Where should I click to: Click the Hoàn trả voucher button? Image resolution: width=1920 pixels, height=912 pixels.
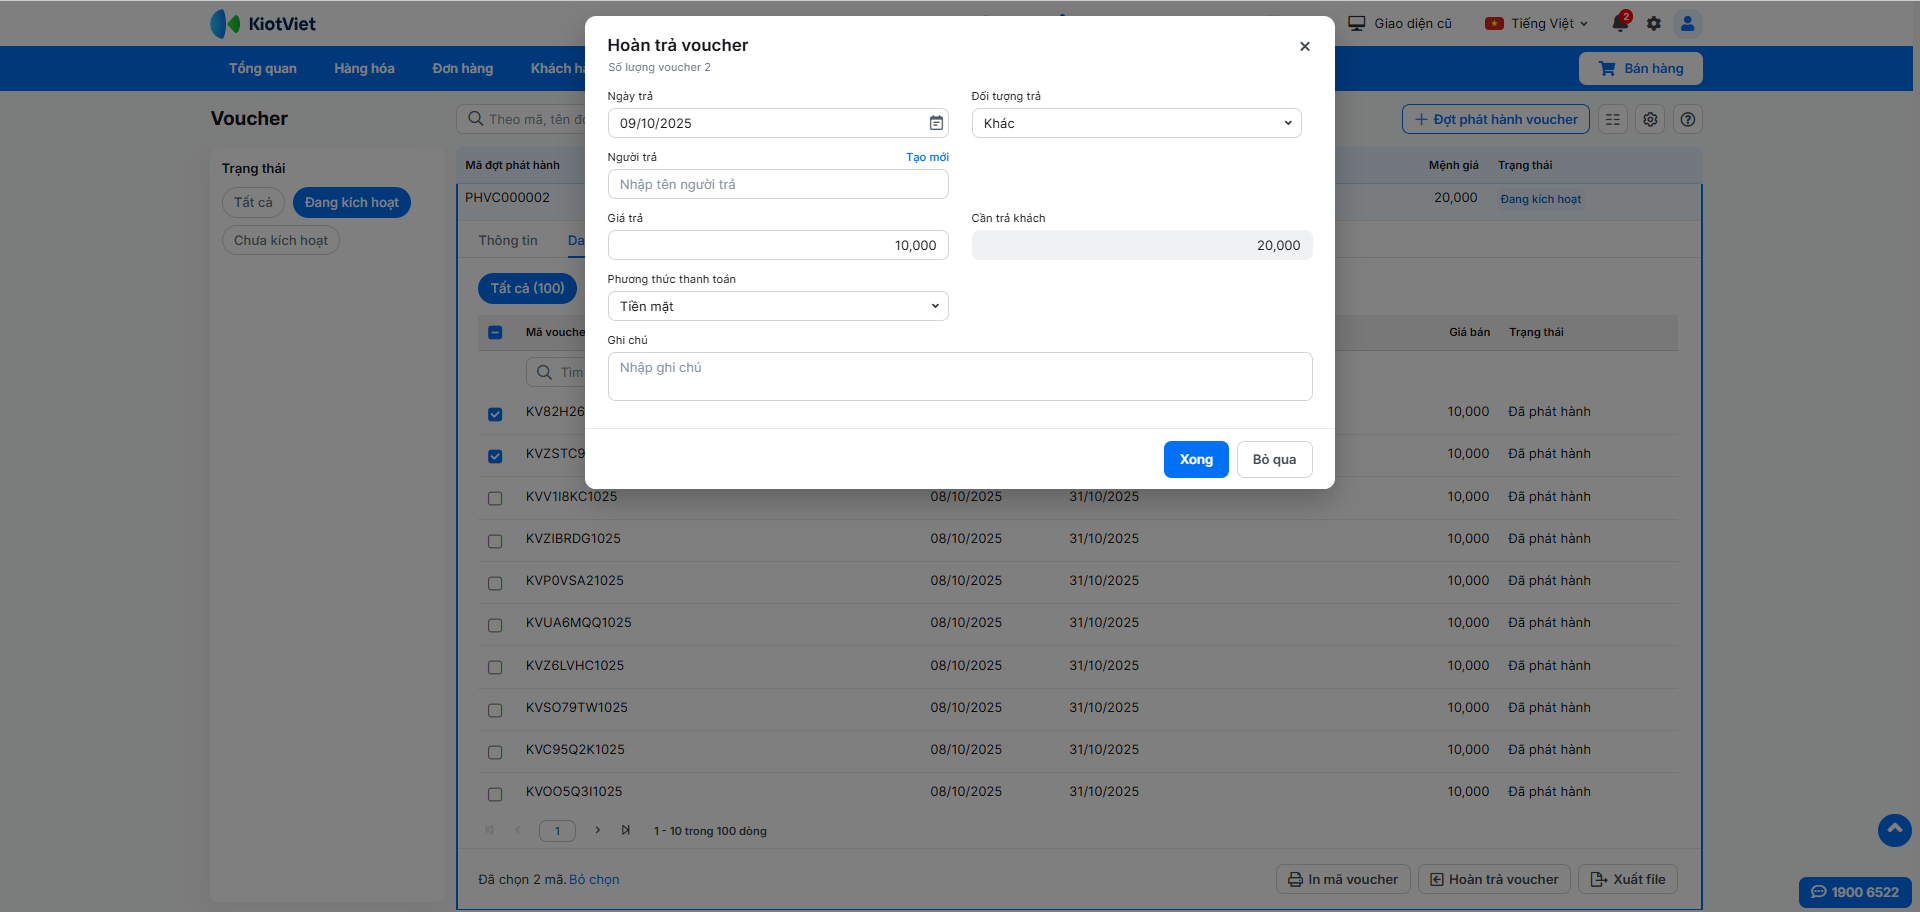coord(1494,879)
